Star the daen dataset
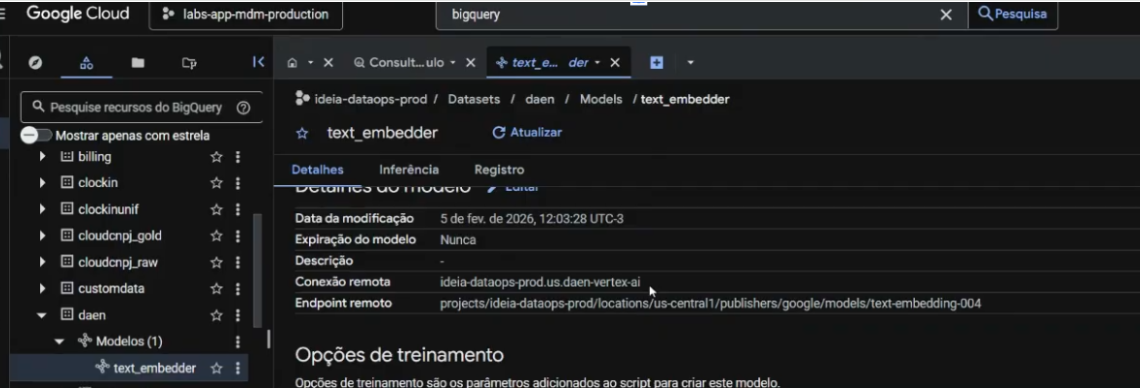This screenshot has width=1140, height=388. 216,315
